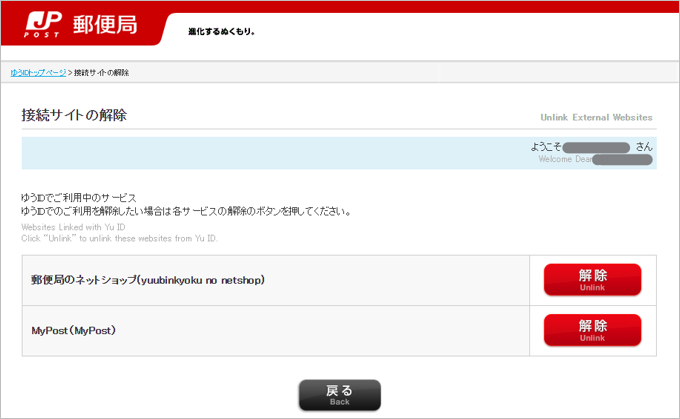Click the redacted name beside ようこそ
The height and width of the screenshot is (419, 680).
pyautogui.click(x=596, y=147)
